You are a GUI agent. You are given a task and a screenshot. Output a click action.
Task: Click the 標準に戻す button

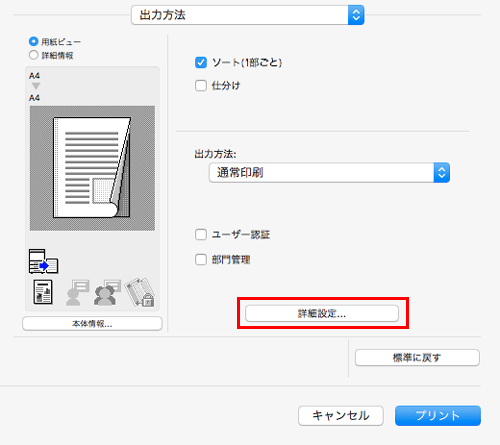417,358
